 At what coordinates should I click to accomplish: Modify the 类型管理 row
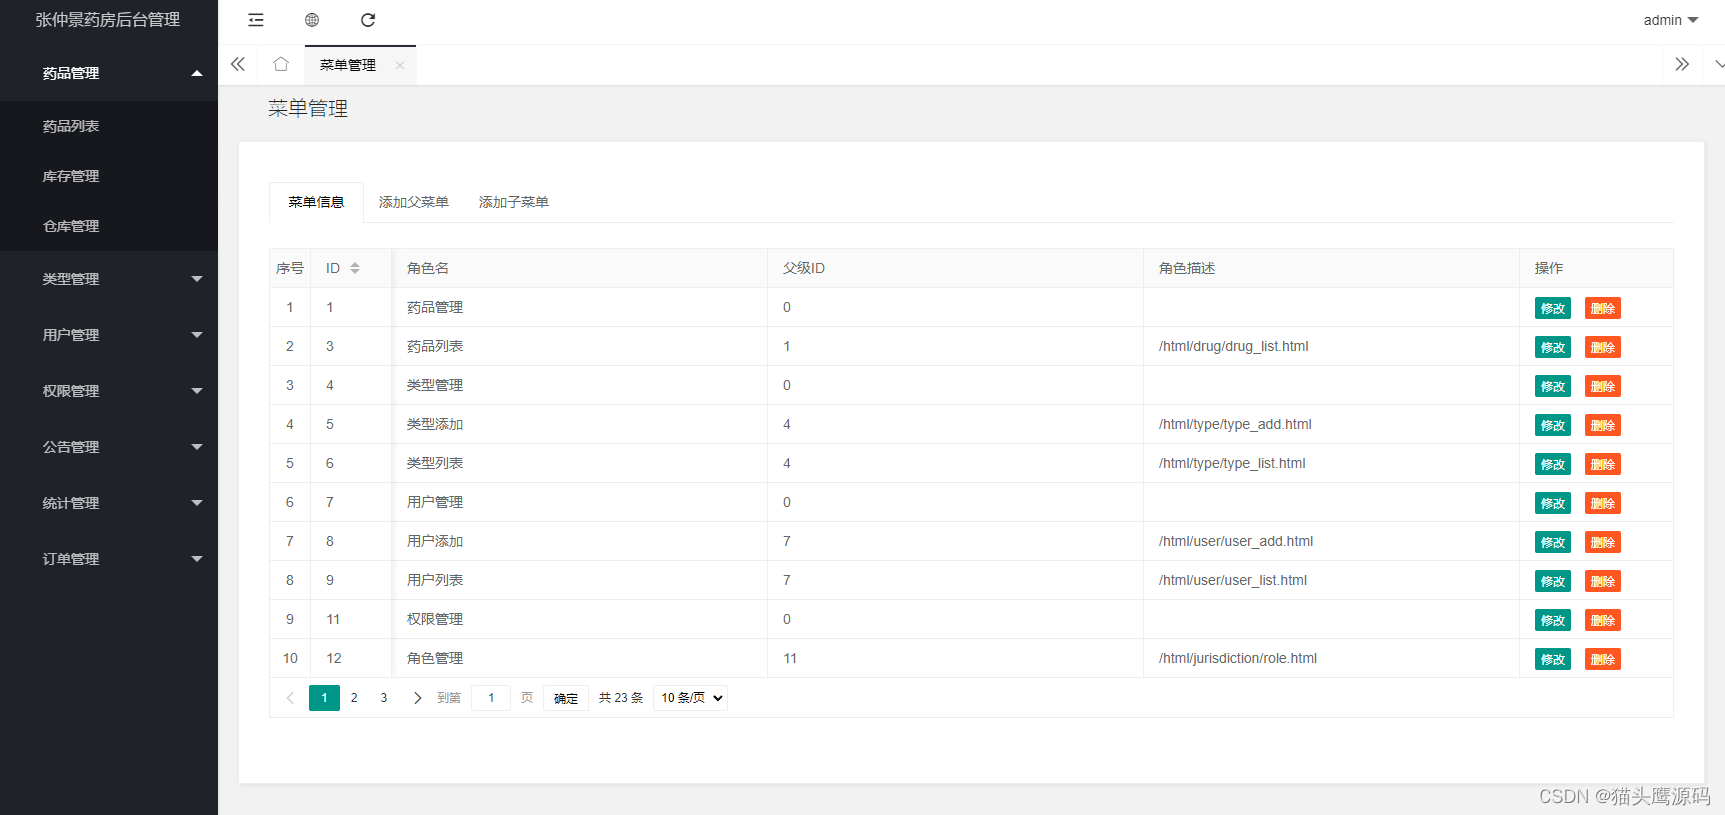[1553, 386]
